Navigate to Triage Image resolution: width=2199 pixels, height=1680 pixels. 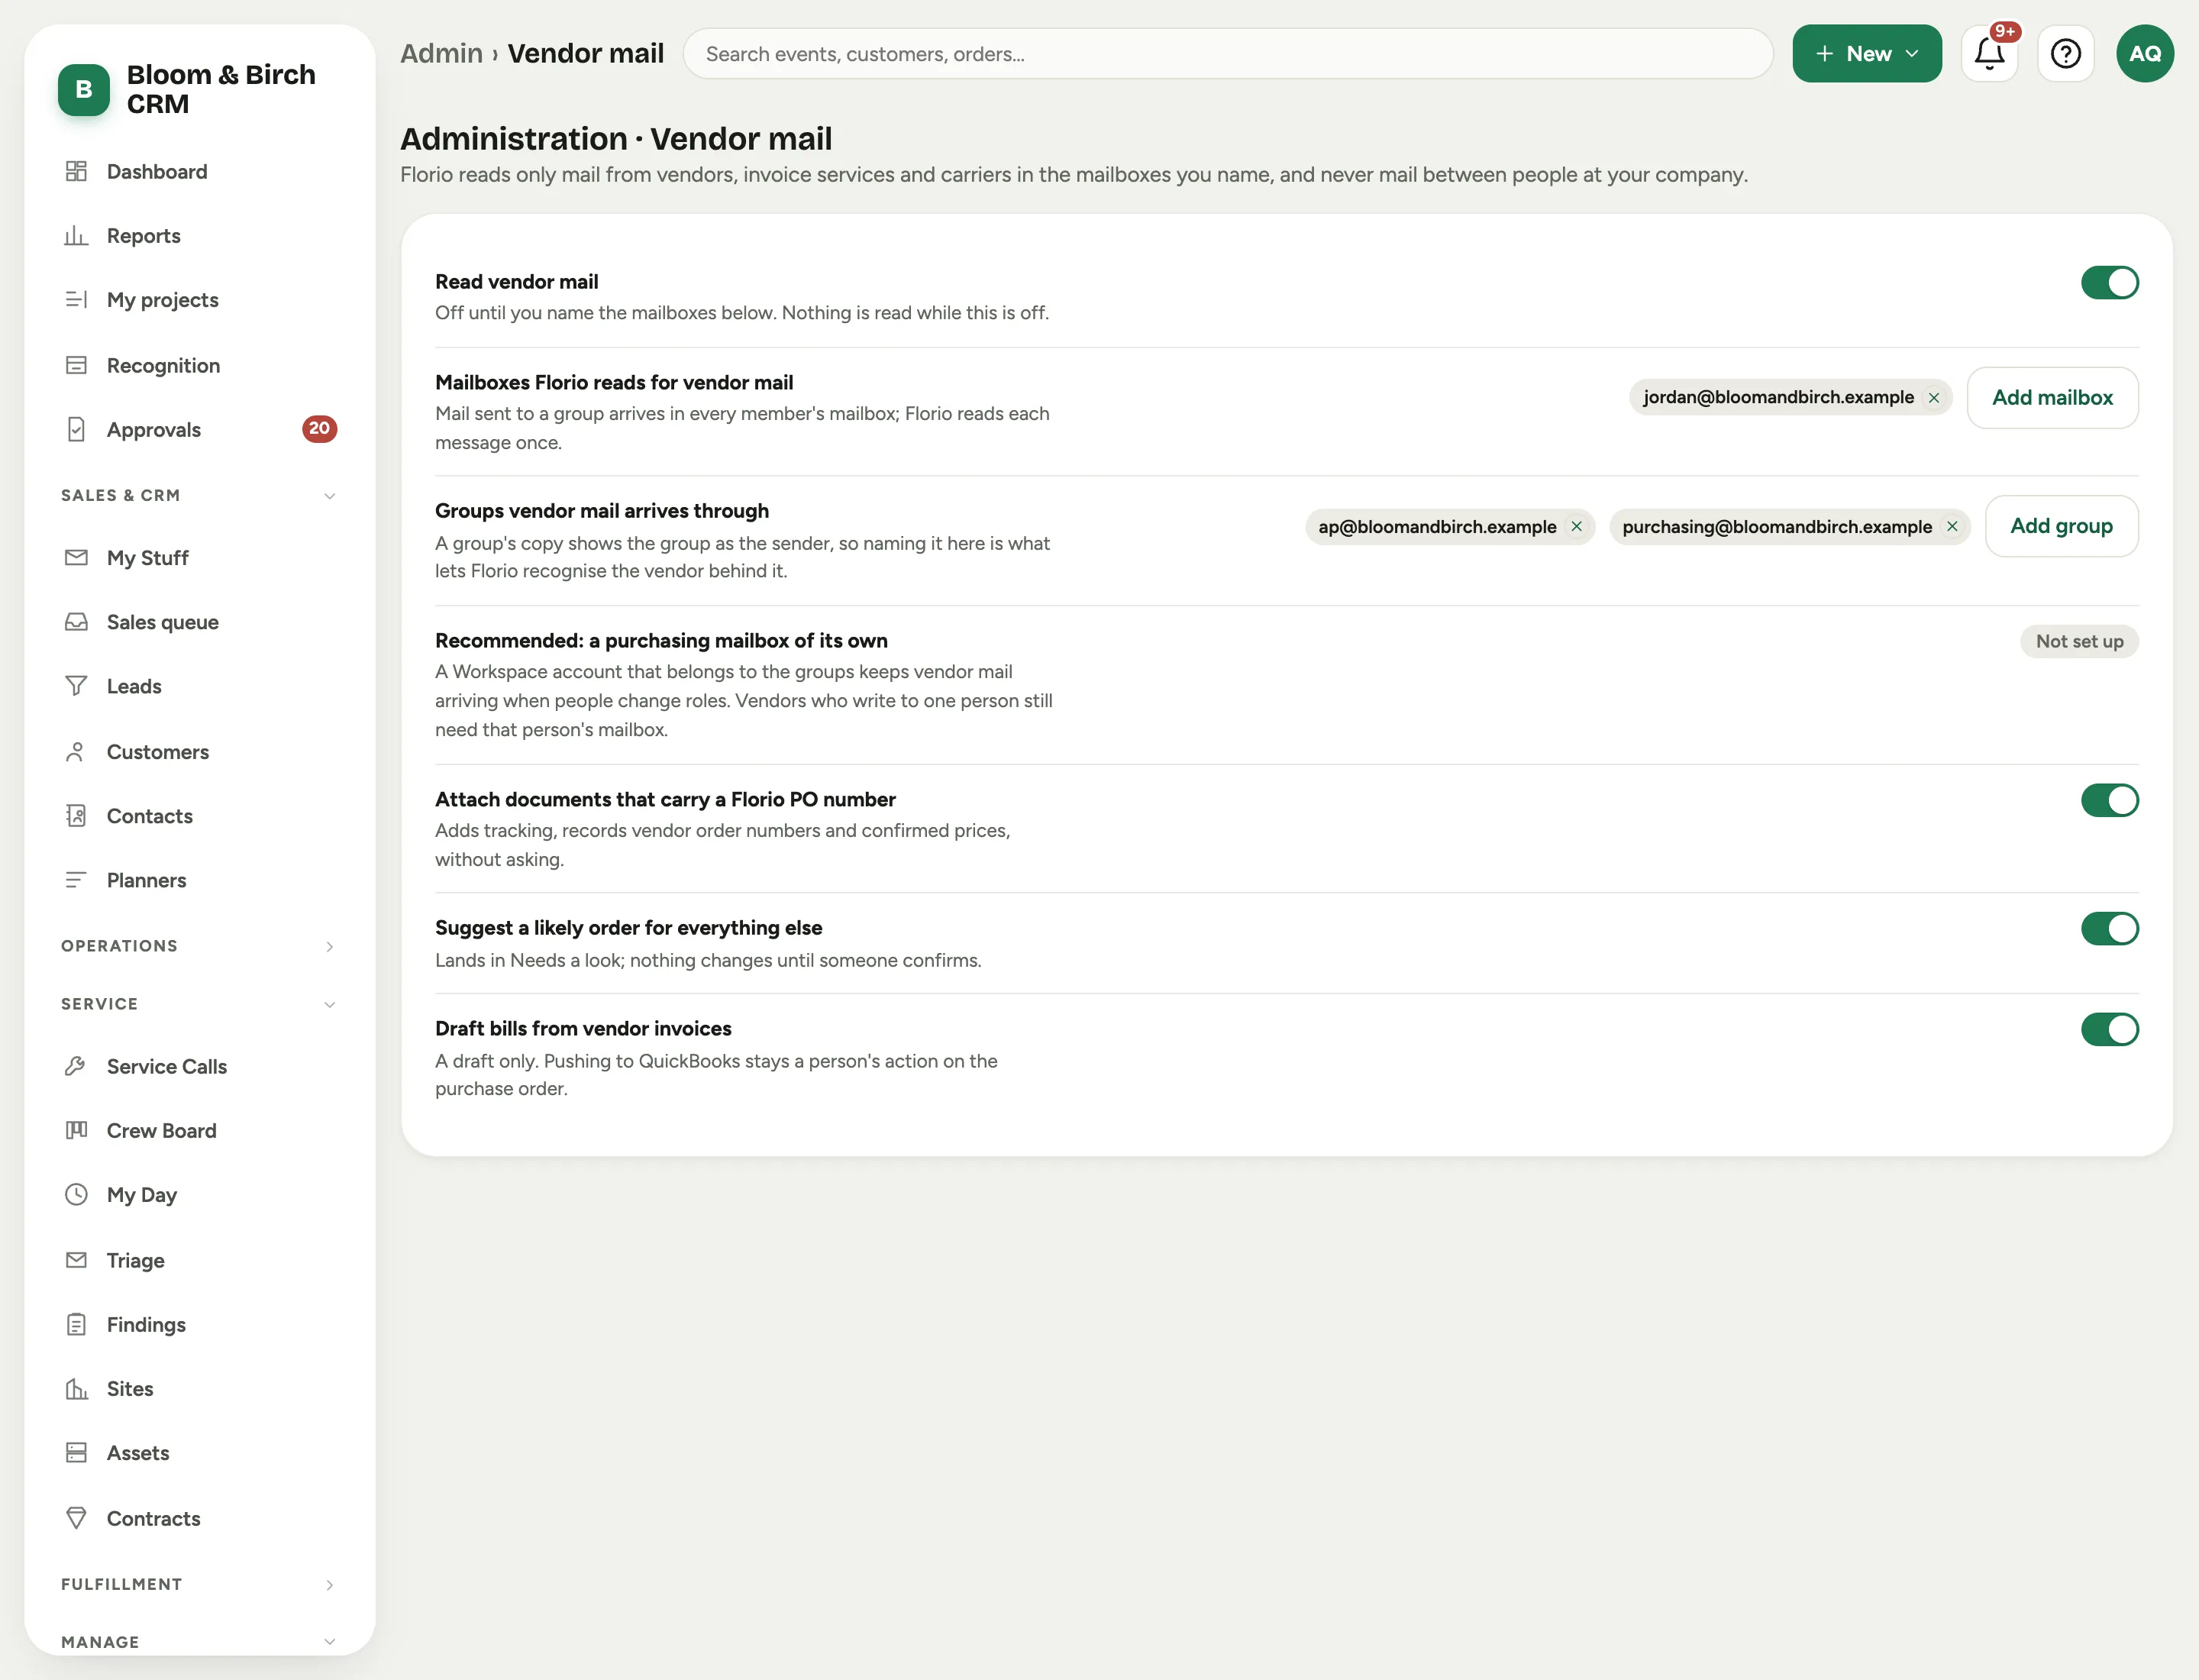point(199,1260)
